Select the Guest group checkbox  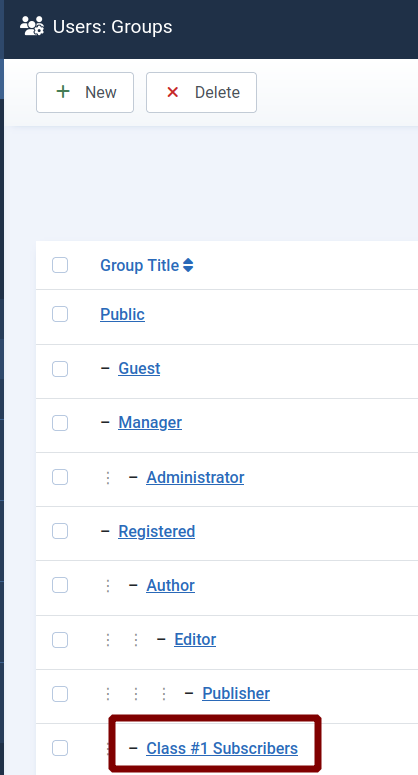point(60,369)
